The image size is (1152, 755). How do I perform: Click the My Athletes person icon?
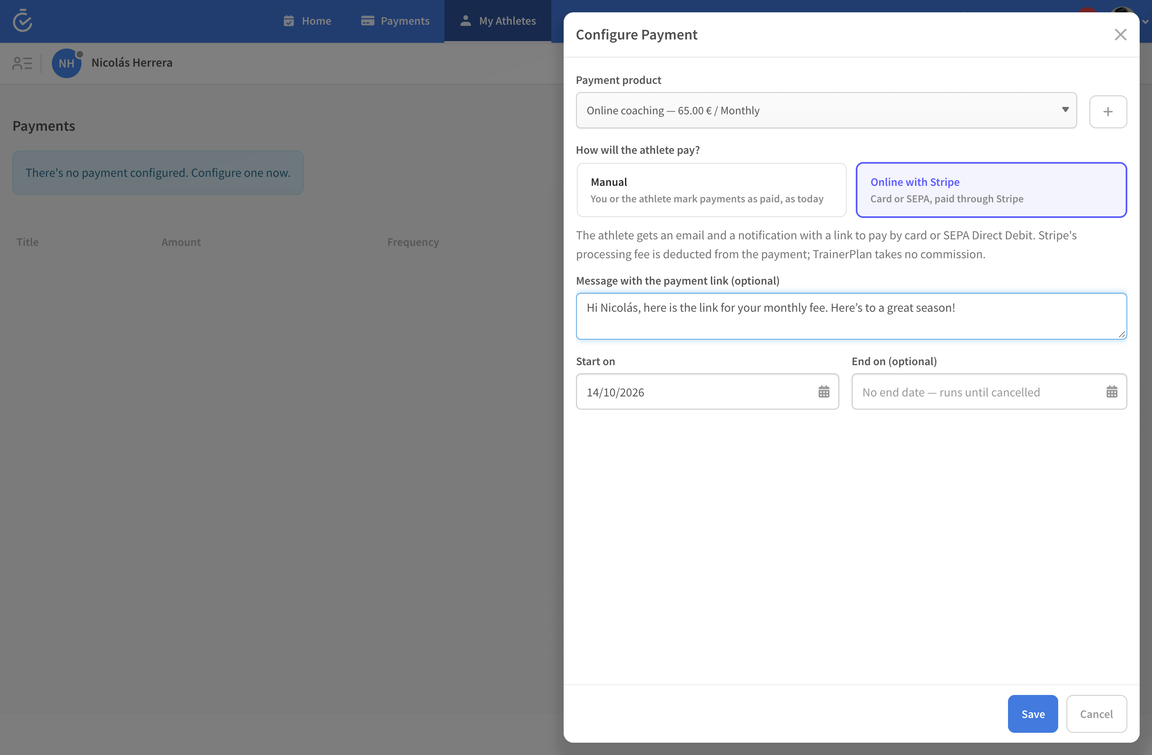[465, 21]
